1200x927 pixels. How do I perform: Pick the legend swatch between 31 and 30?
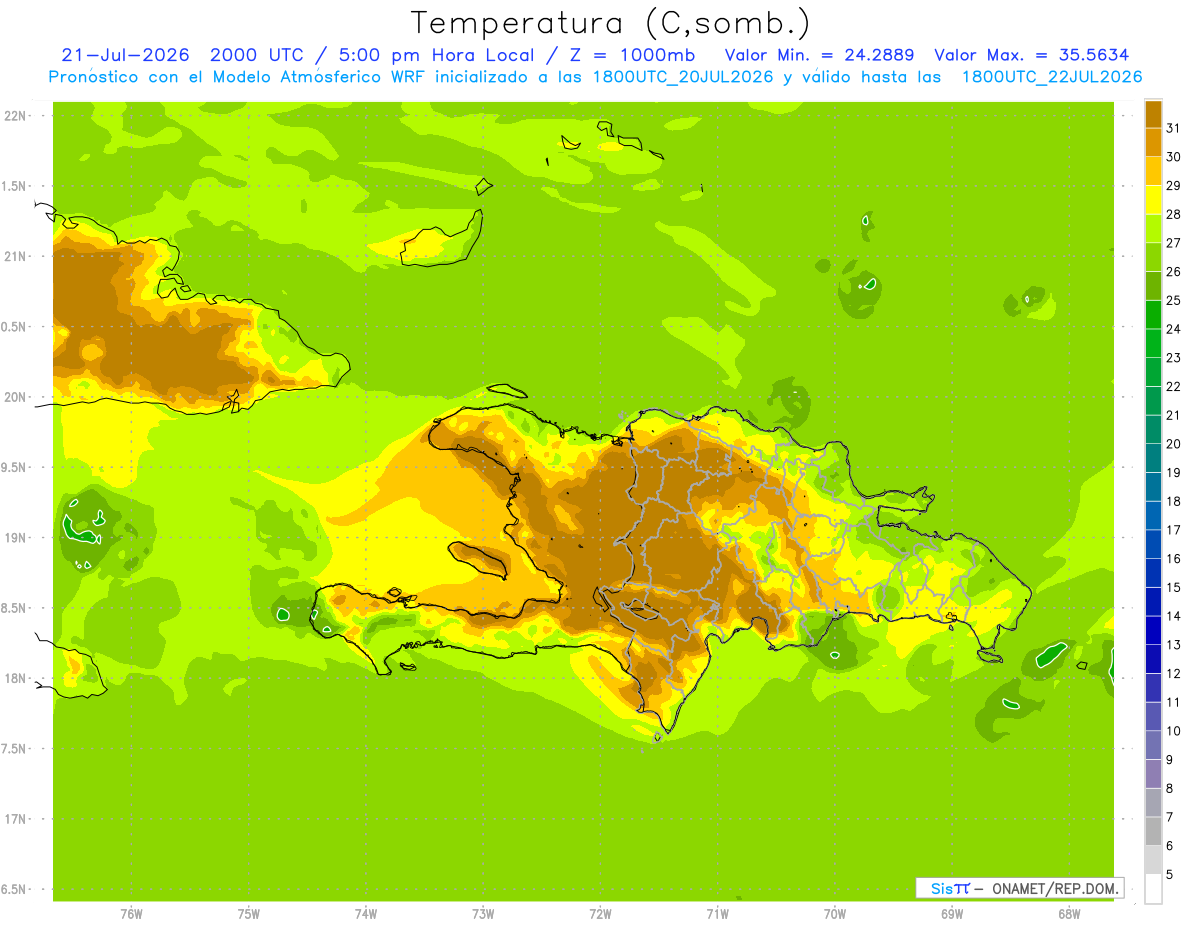(1153, 142)
